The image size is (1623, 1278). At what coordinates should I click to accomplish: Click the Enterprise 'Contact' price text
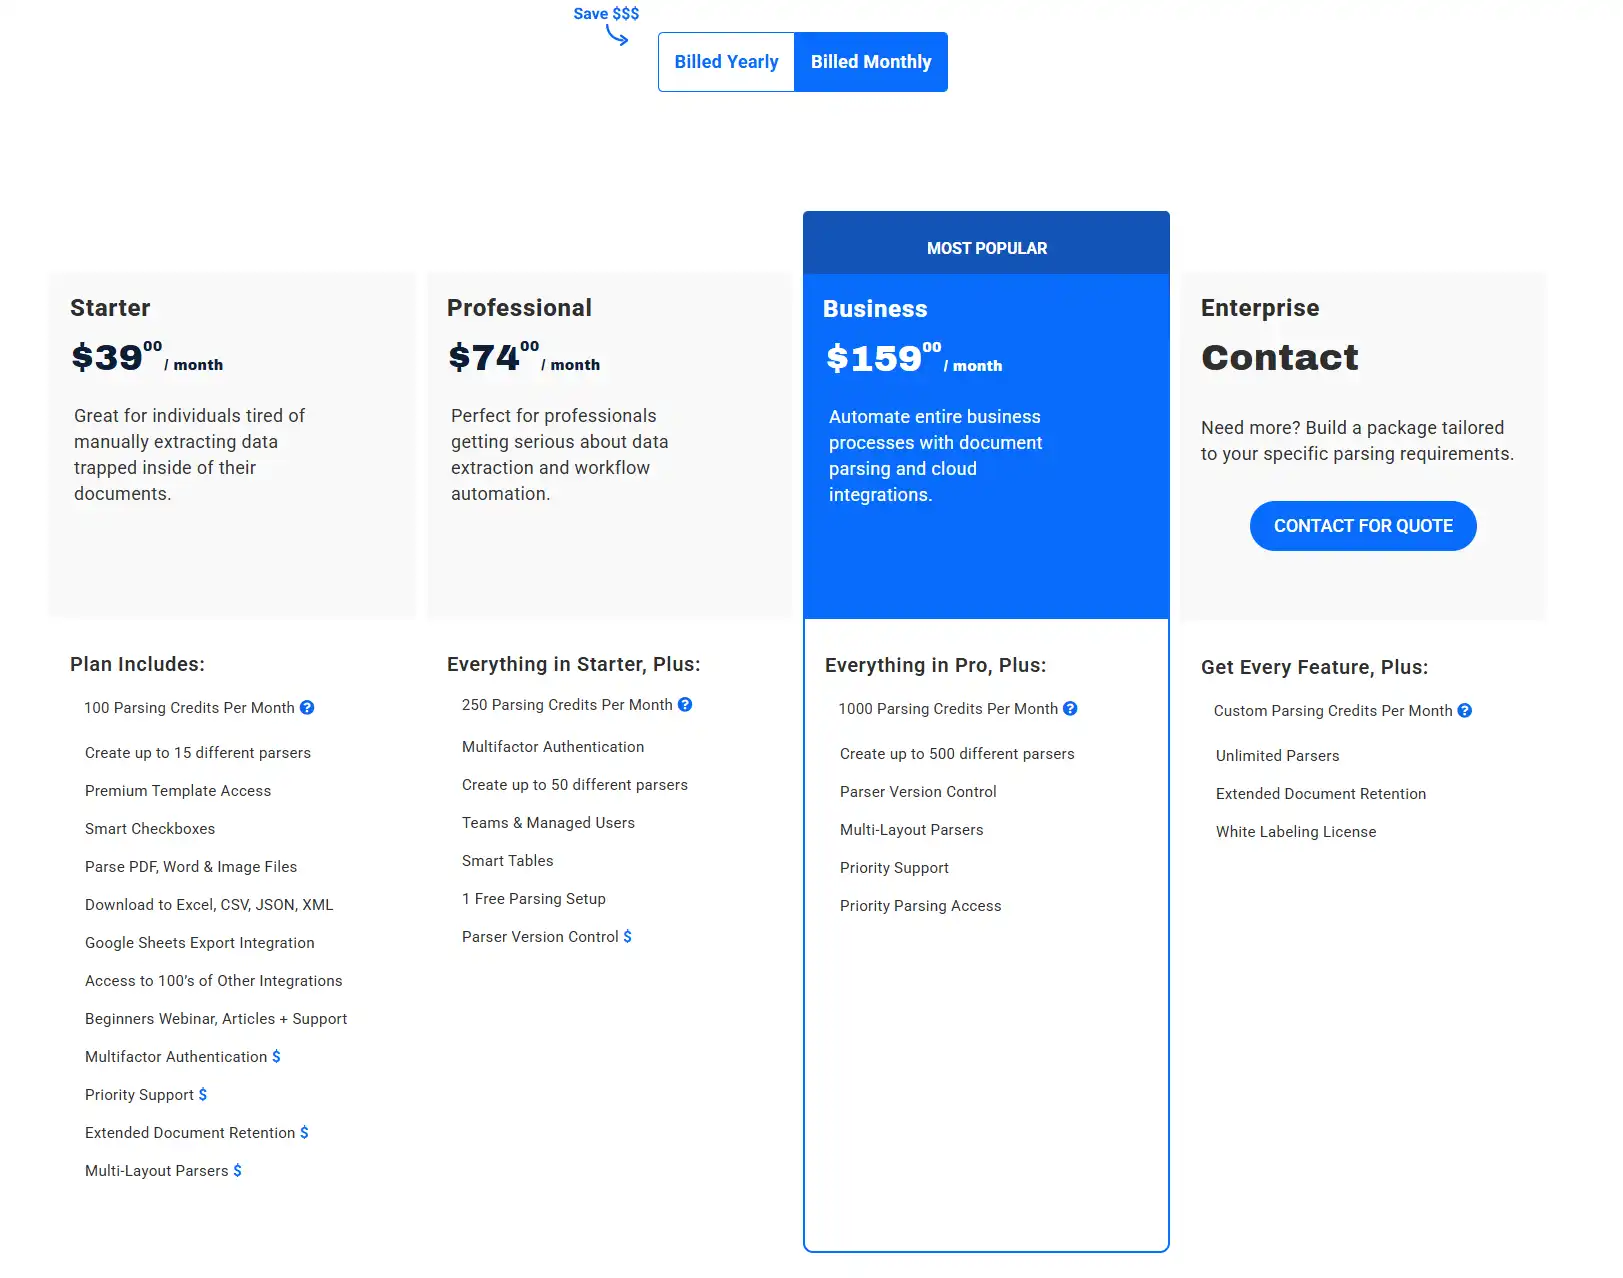pyautogui.click(x=1280, y=357)
